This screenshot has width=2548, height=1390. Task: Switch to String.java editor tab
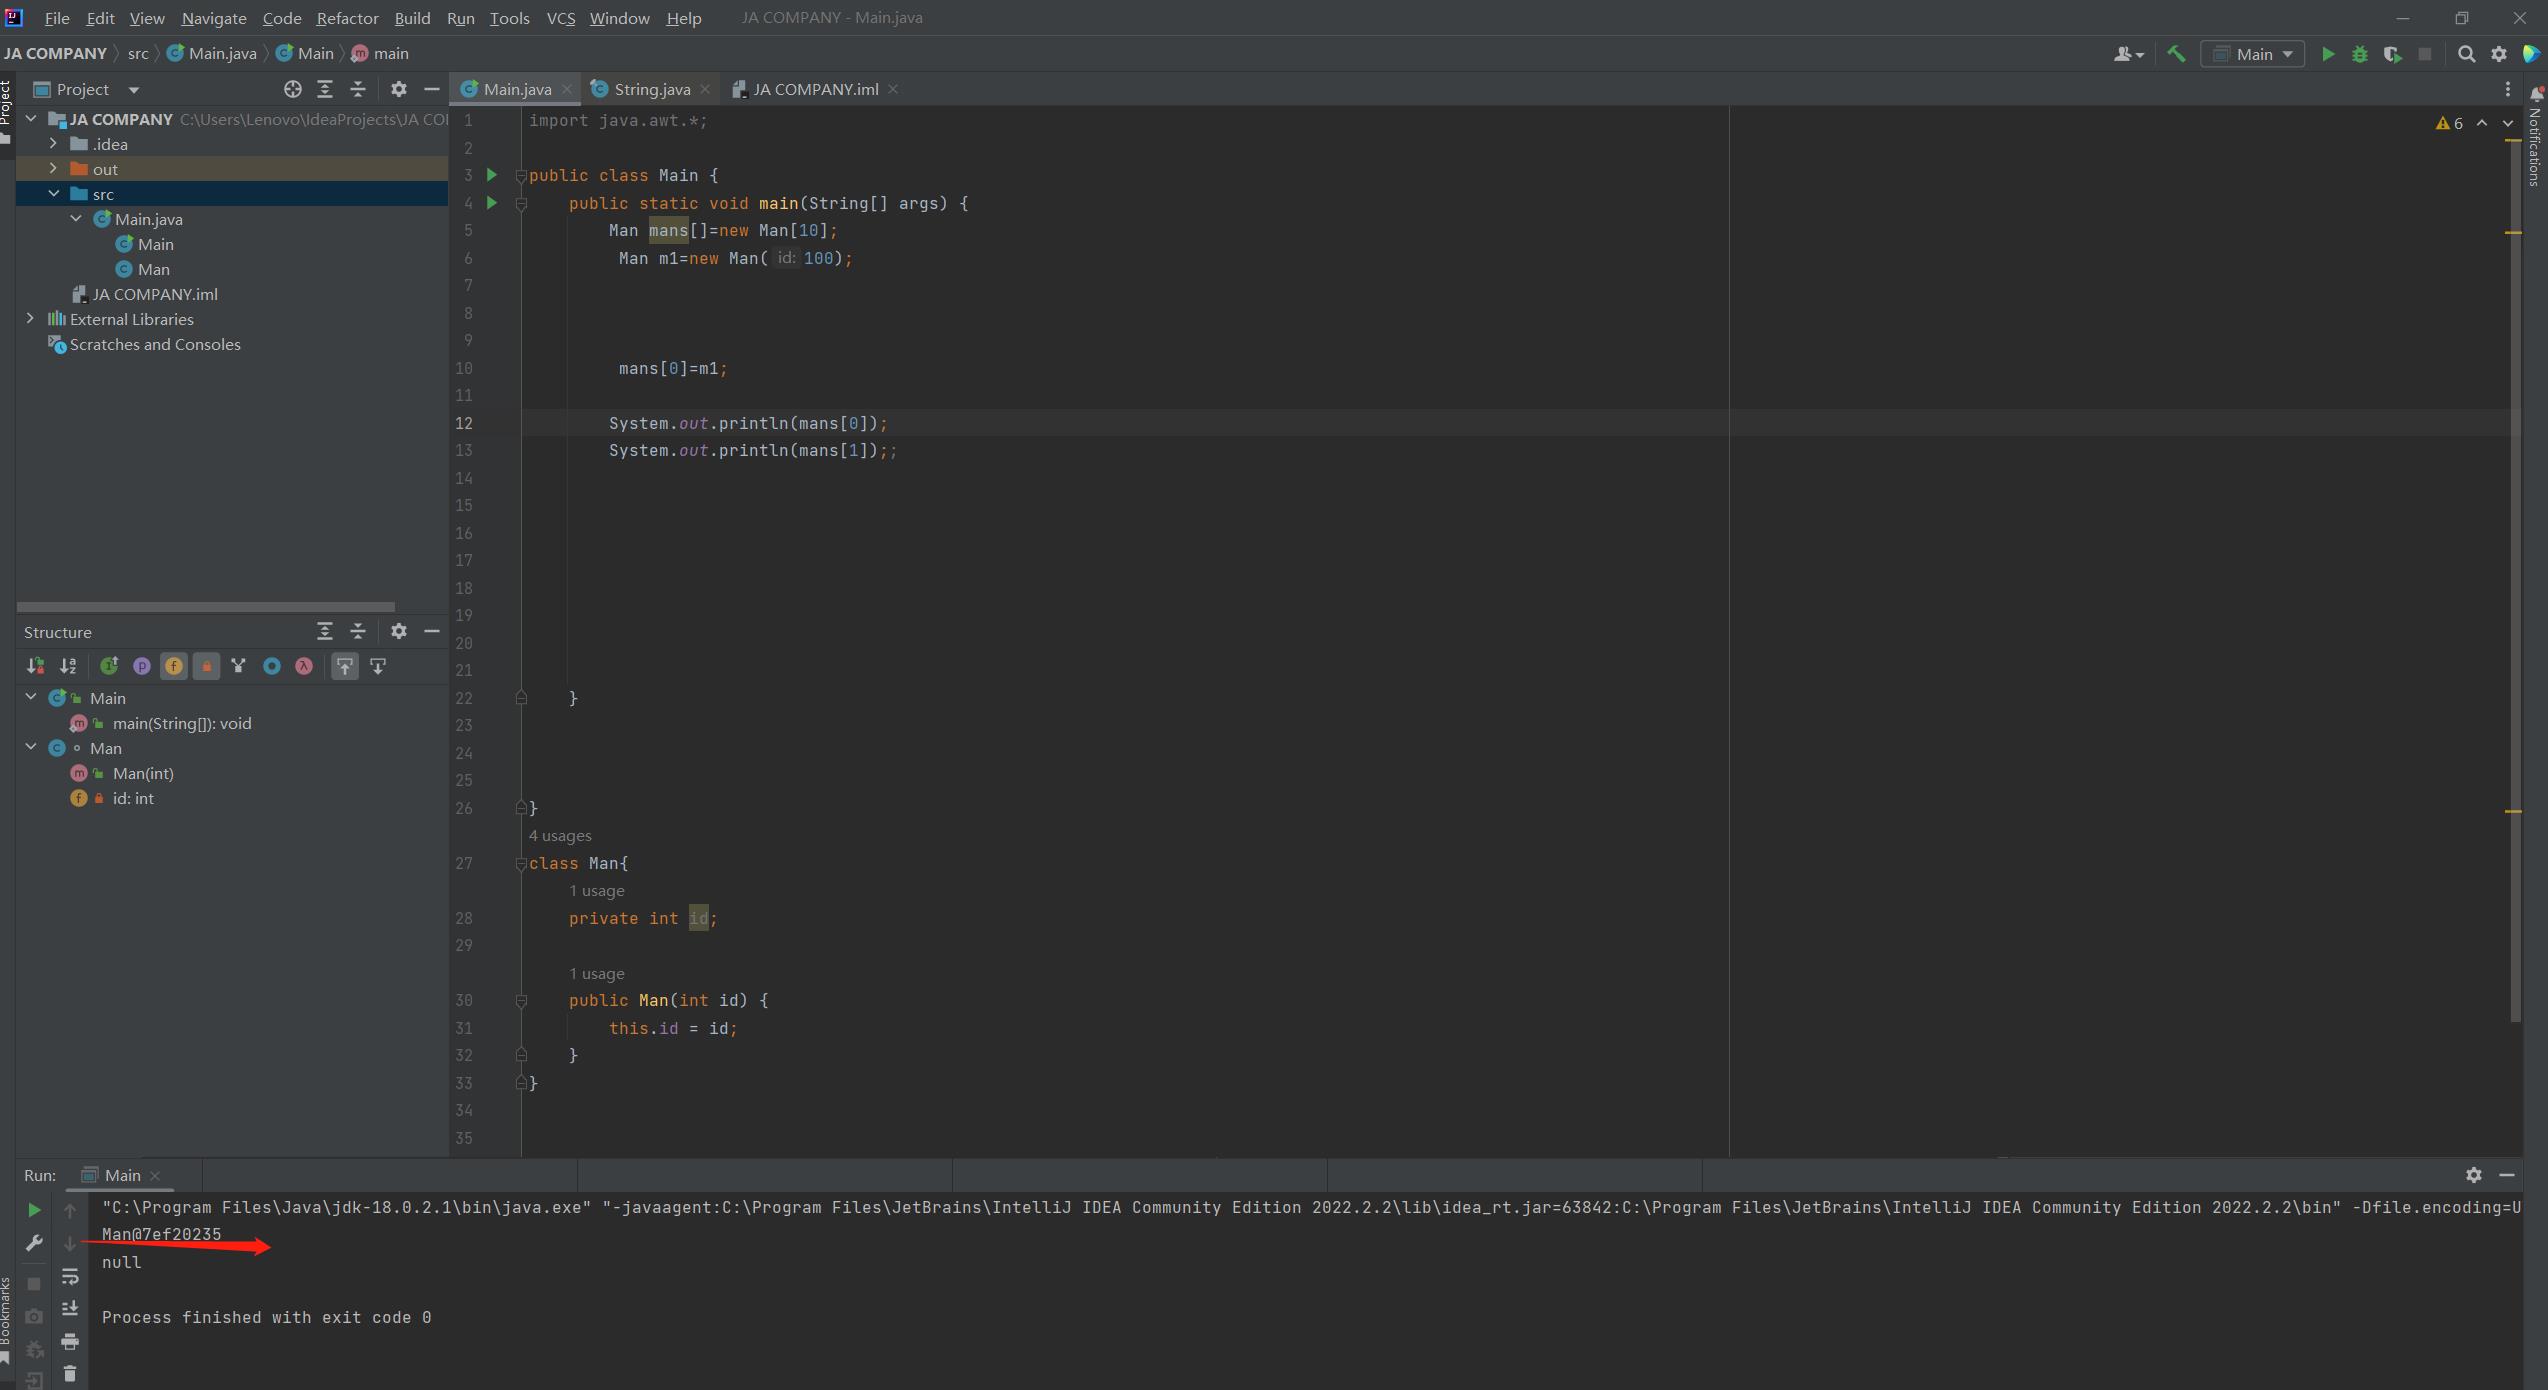click(x=652, y=89)
